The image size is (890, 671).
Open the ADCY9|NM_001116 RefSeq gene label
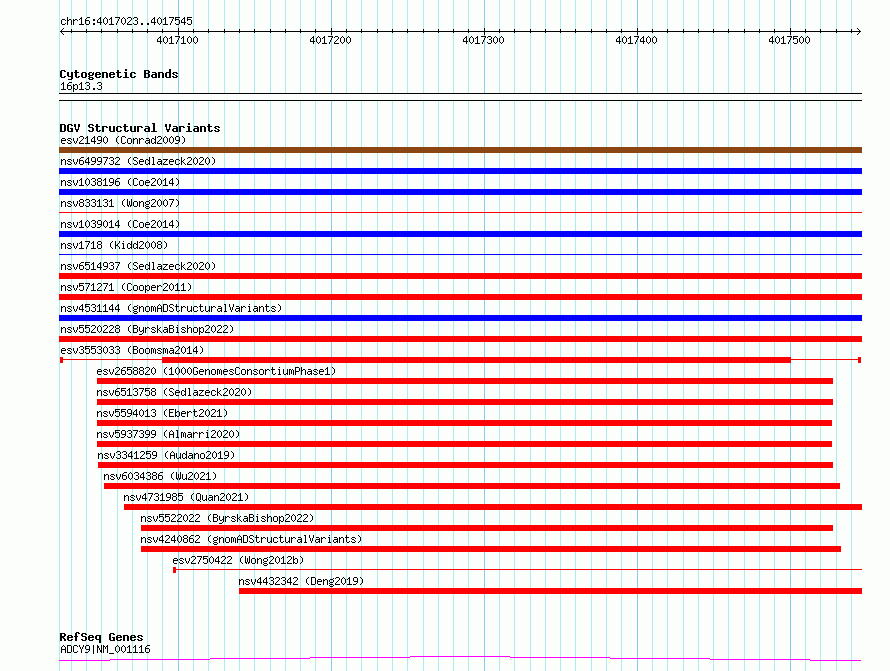tap(105, 649)
